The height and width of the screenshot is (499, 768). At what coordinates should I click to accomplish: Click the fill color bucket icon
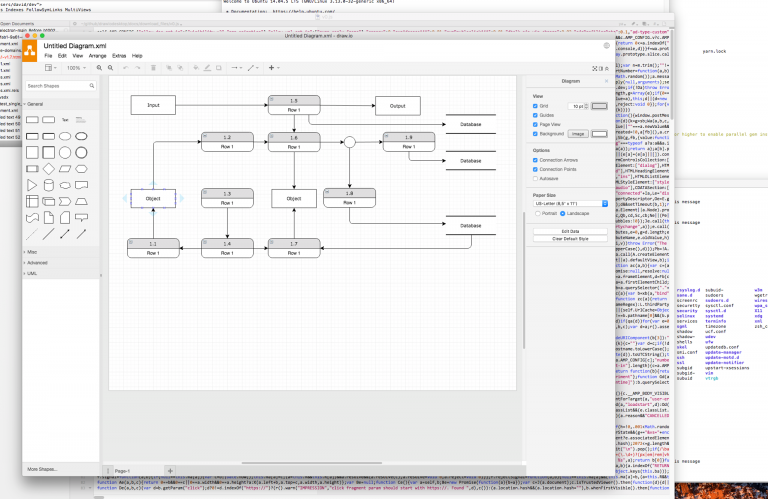[196, 68]
